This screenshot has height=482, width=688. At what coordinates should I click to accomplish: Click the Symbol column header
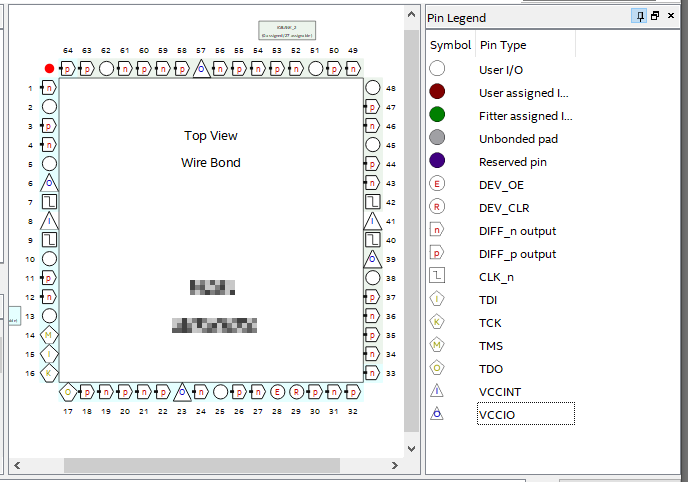tap(450, 45)
